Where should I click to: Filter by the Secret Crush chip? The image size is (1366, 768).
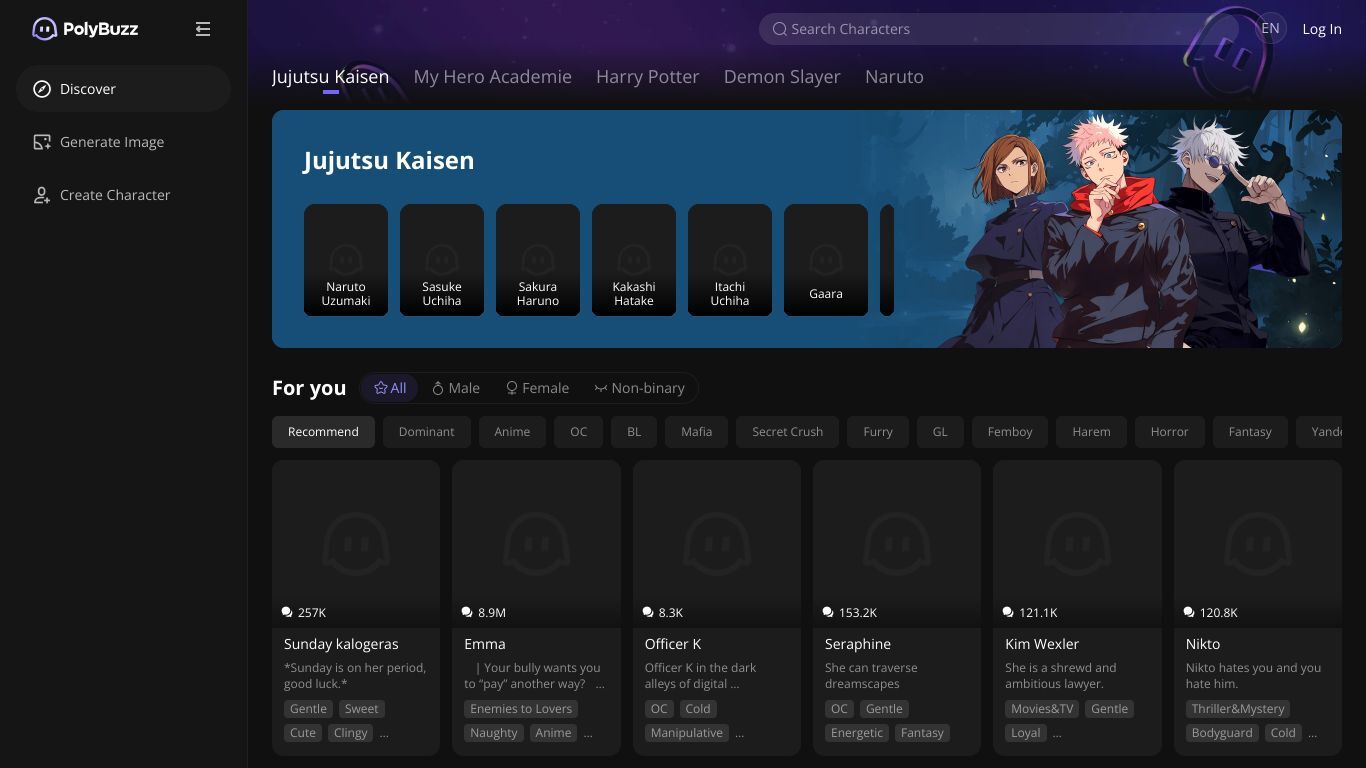coord(788,432)
